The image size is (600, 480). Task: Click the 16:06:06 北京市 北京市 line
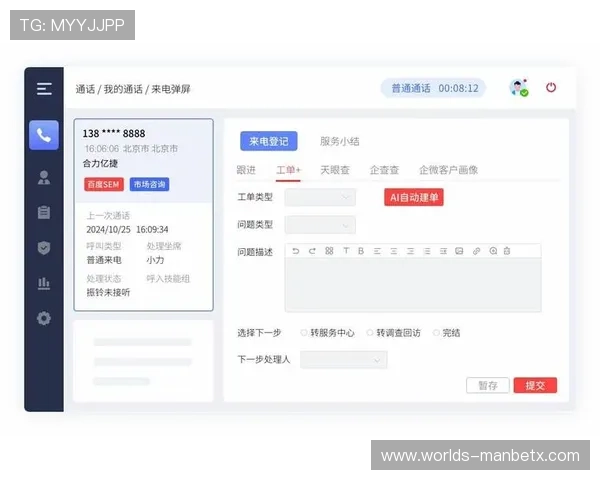(x=131, y=149)
